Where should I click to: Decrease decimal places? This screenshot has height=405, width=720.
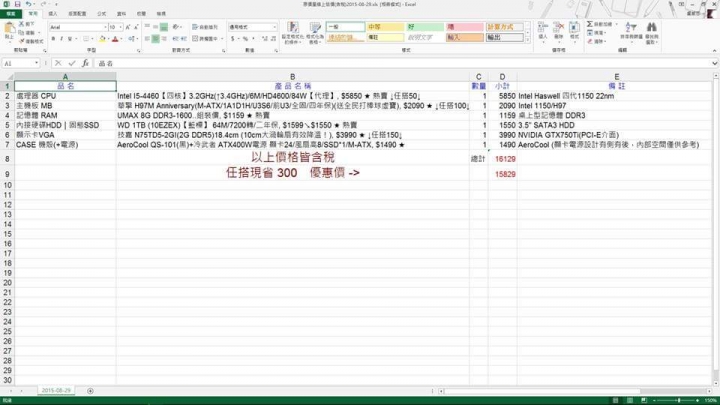[x=273, y=39]
